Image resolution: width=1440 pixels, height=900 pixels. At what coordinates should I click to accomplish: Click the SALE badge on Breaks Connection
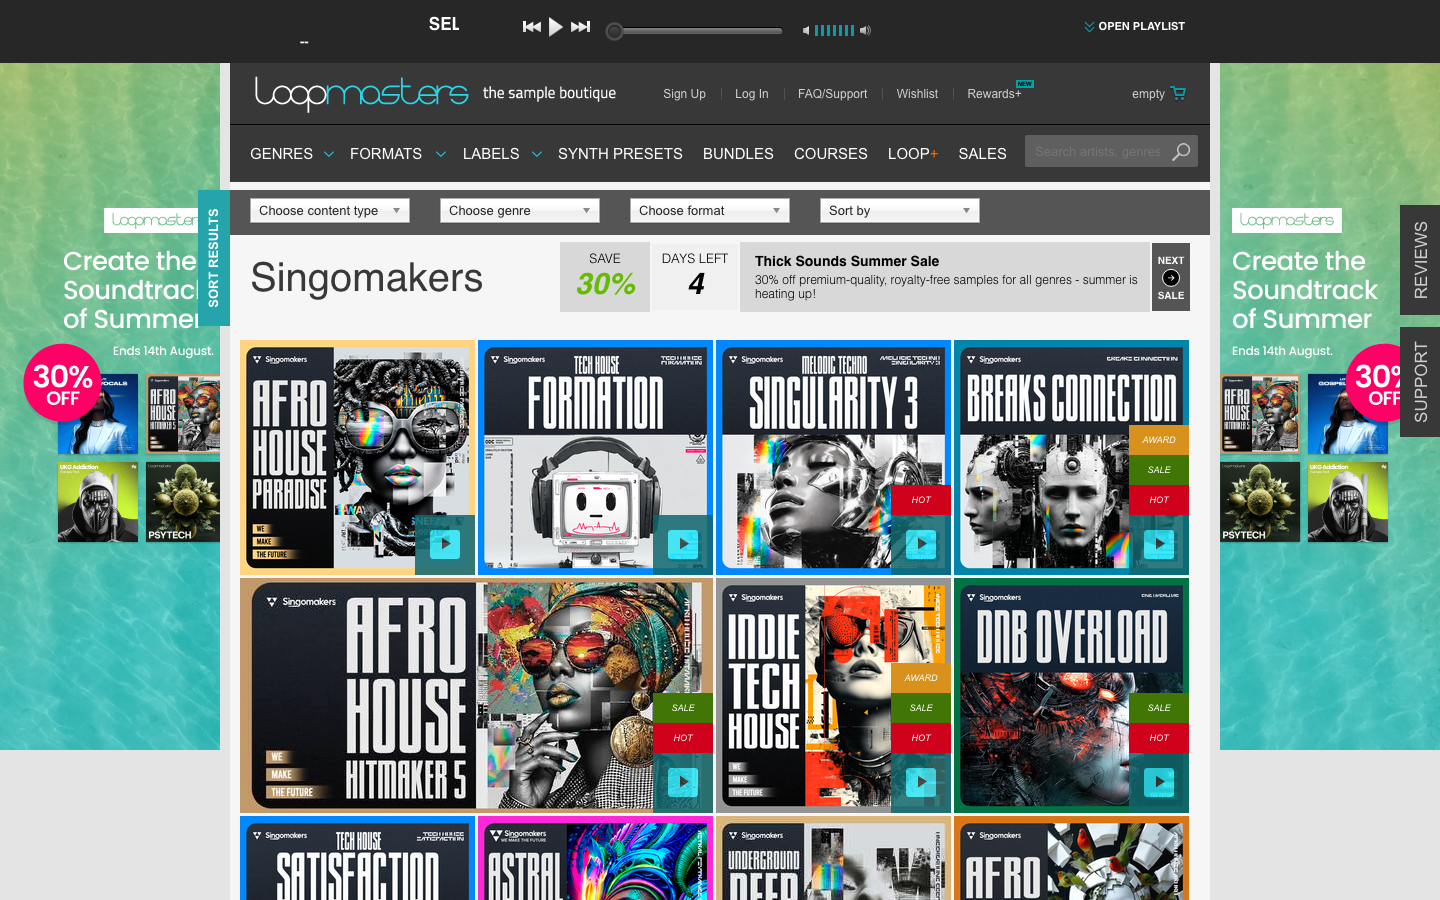(x=1159, y=470)
